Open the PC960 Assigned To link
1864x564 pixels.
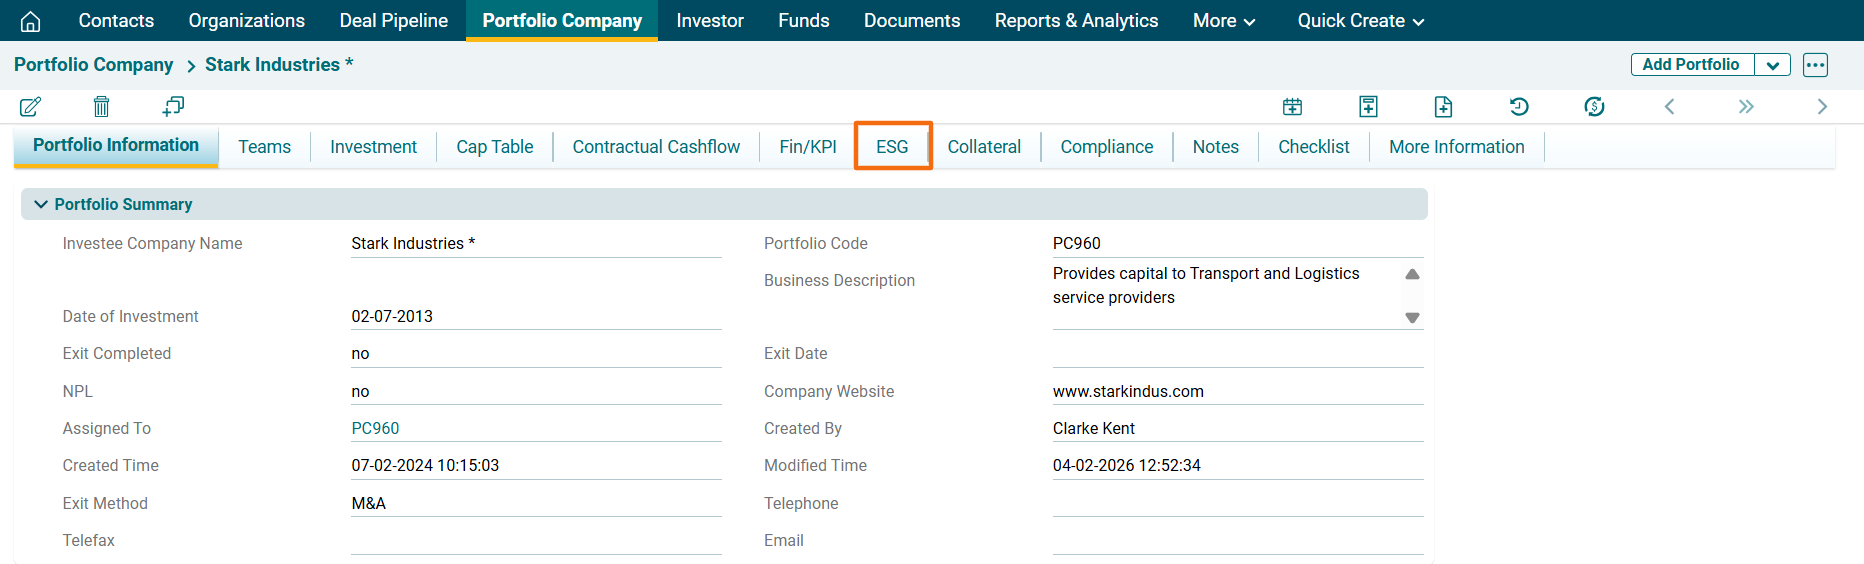[375, 428]
